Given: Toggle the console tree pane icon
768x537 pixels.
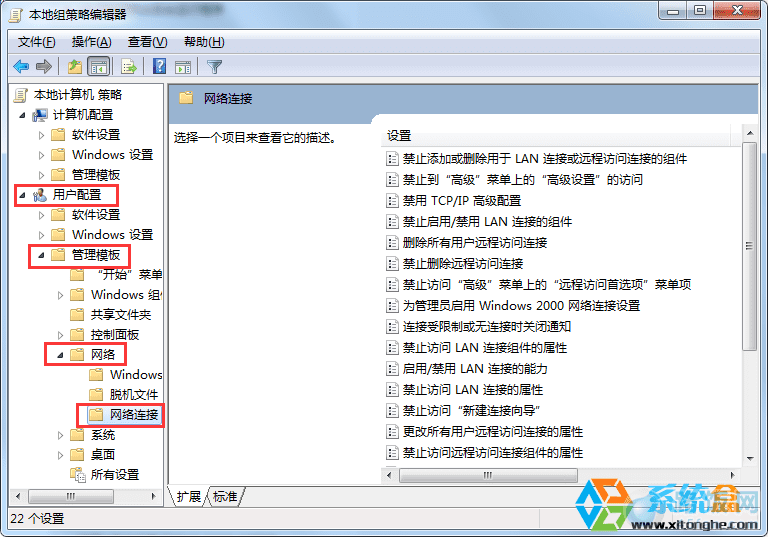Looking at the screenshot, I should pos(98,66).
